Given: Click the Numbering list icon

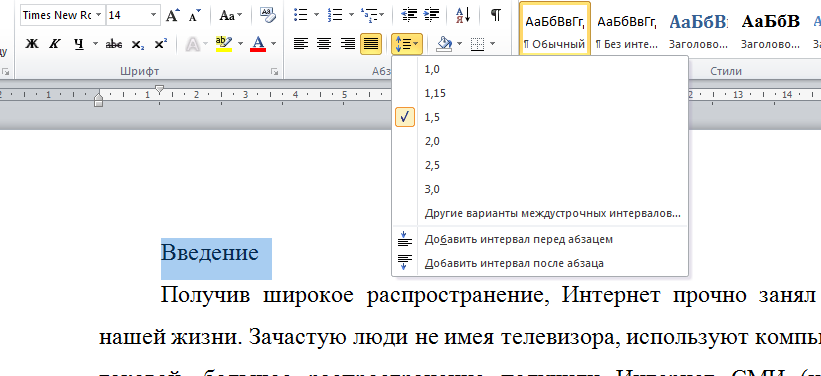Looking at the screenshot, I should 334,15.
